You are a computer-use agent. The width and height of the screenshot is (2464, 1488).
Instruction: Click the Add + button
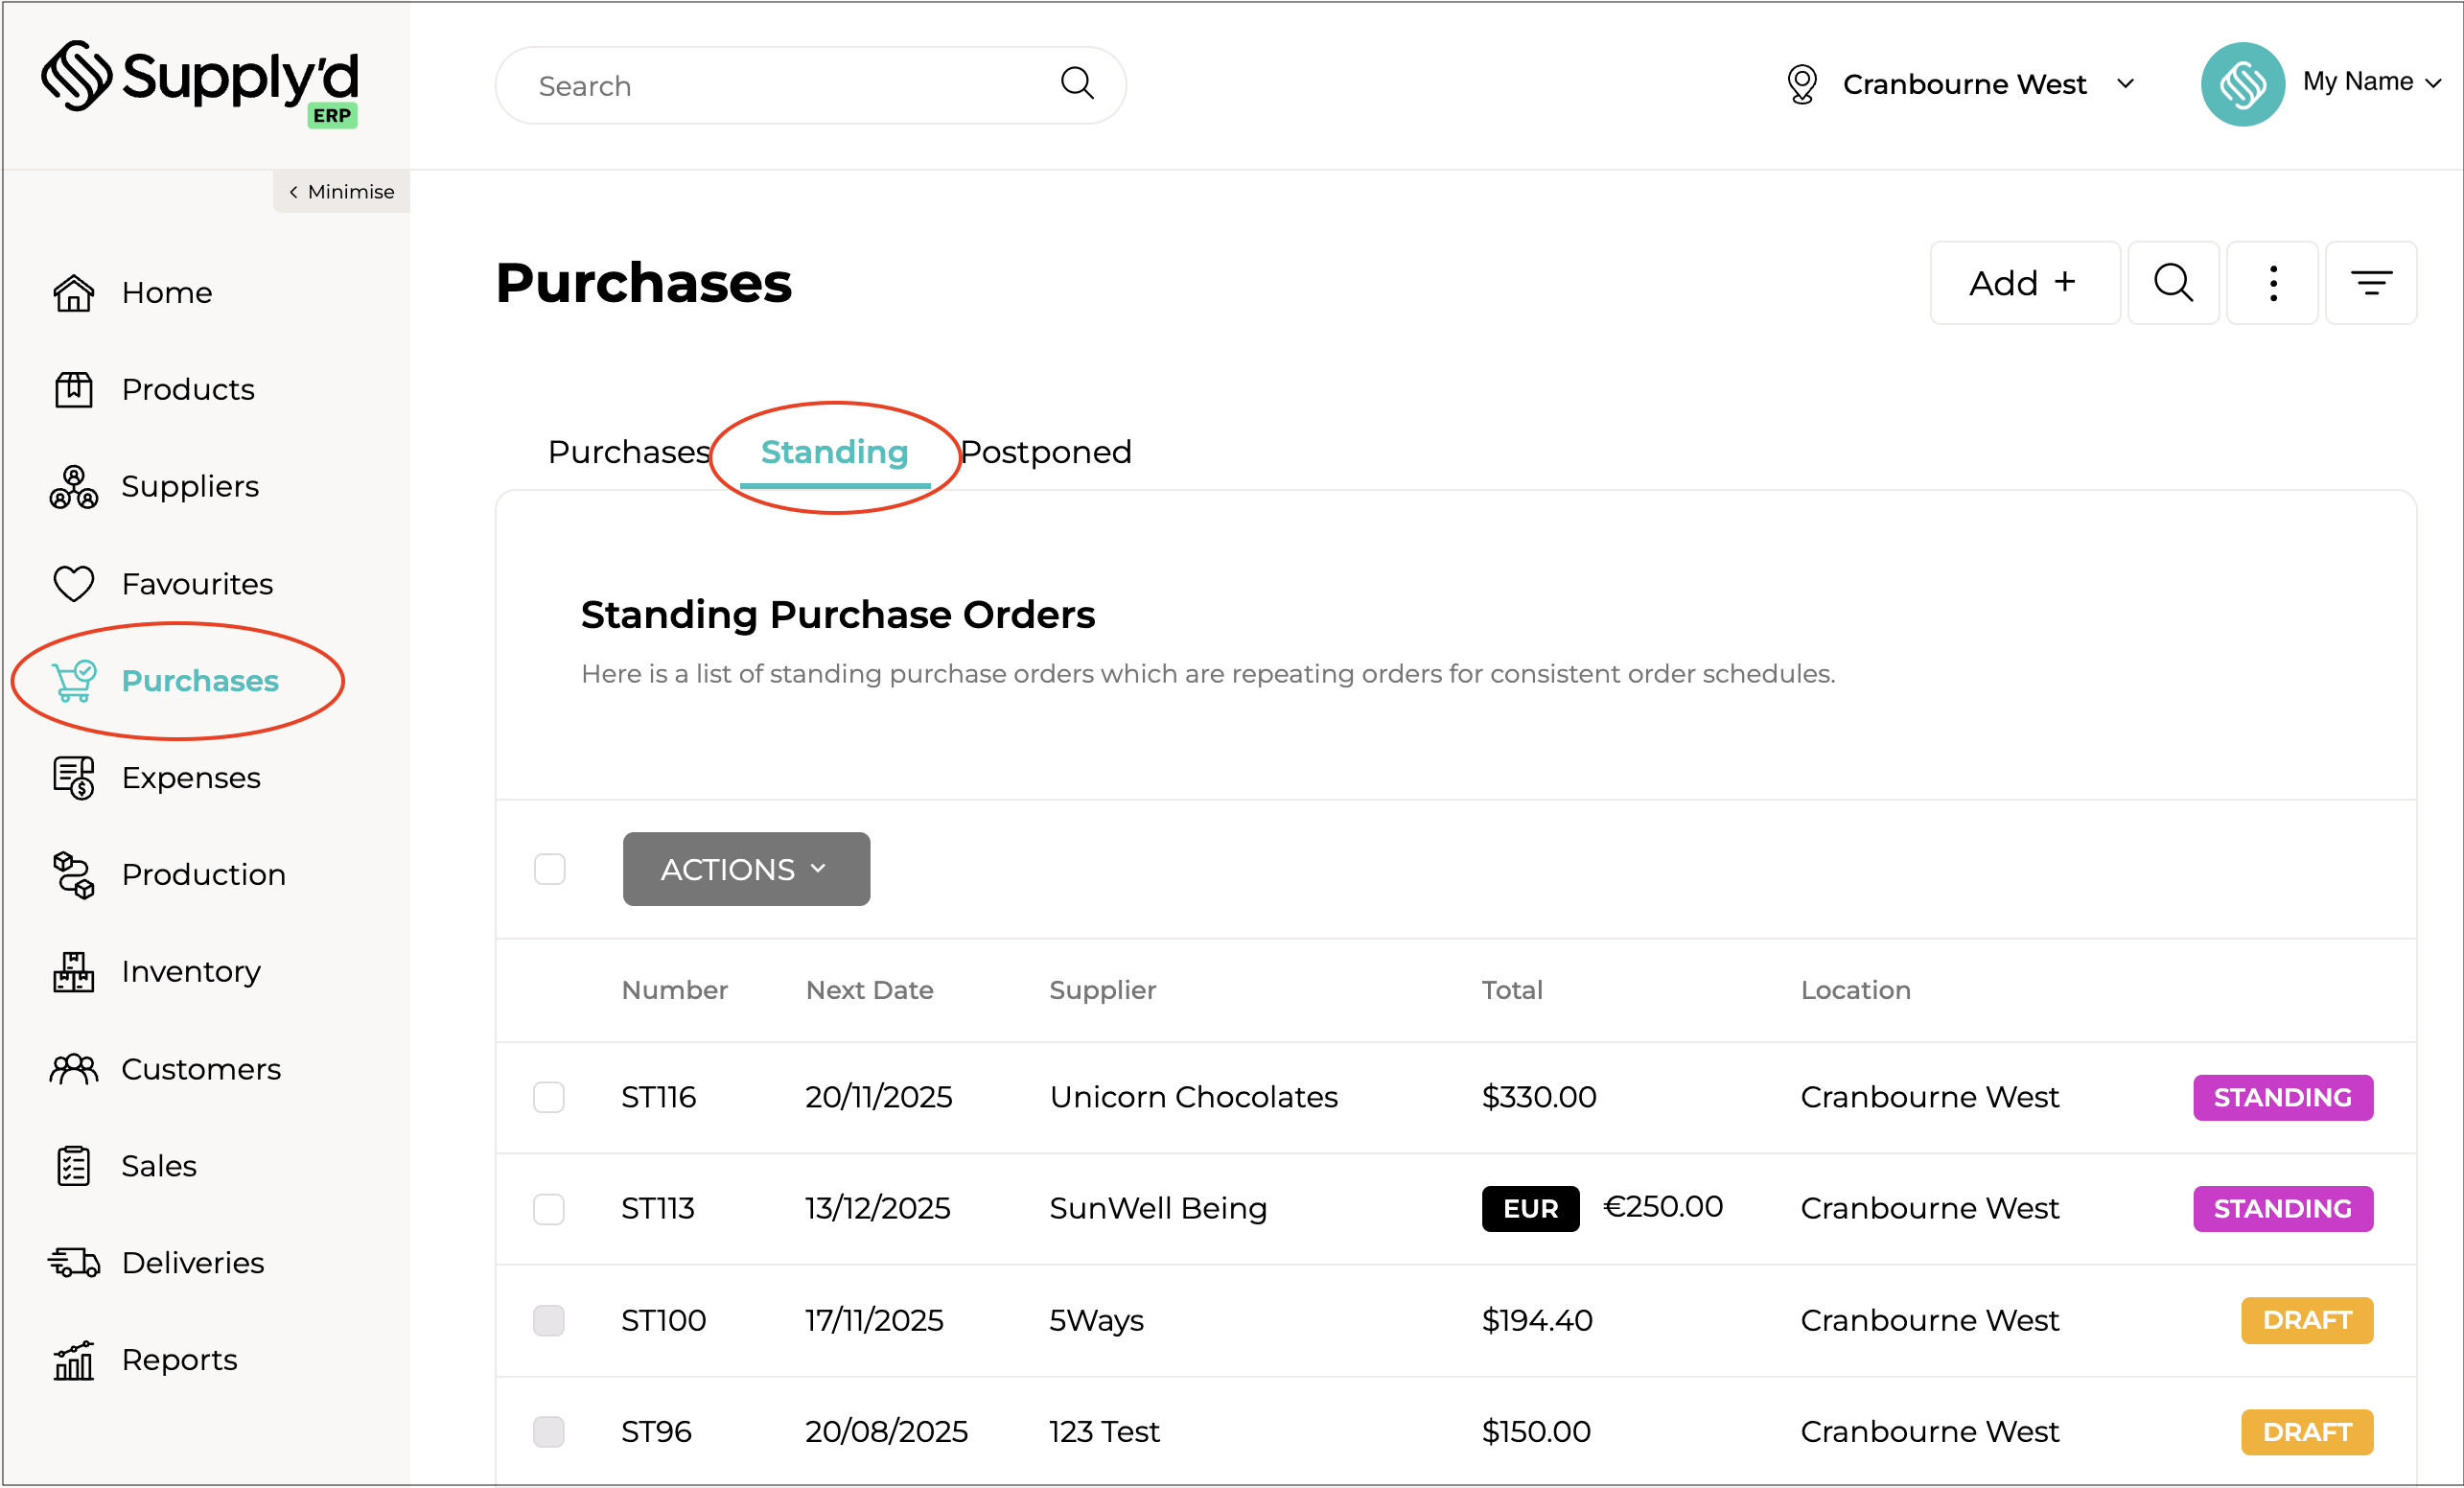coord(2023,283)
